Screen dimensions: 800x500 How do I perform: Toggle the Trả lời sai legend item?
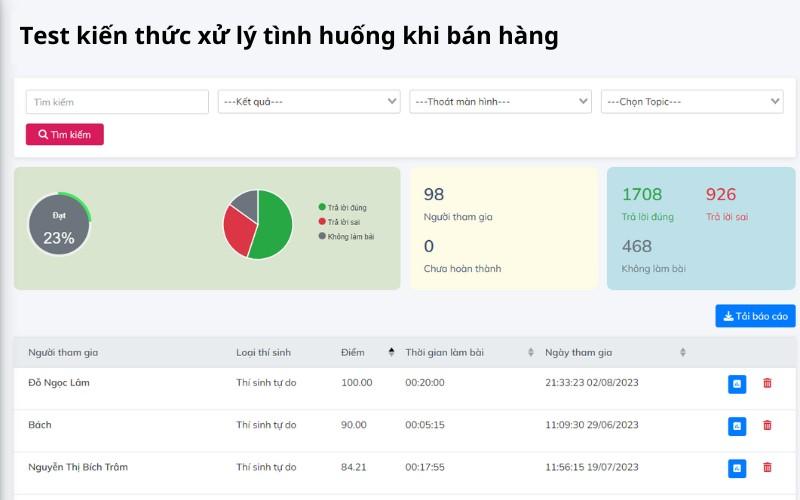[339, 222]
